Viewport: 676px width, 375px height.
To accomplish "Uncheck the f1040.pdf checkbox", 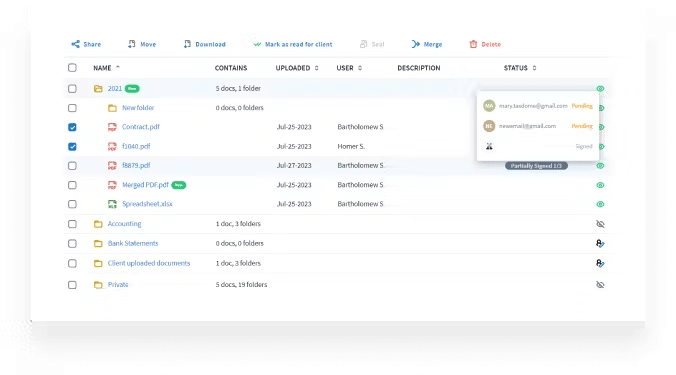I will pos(72,147).
